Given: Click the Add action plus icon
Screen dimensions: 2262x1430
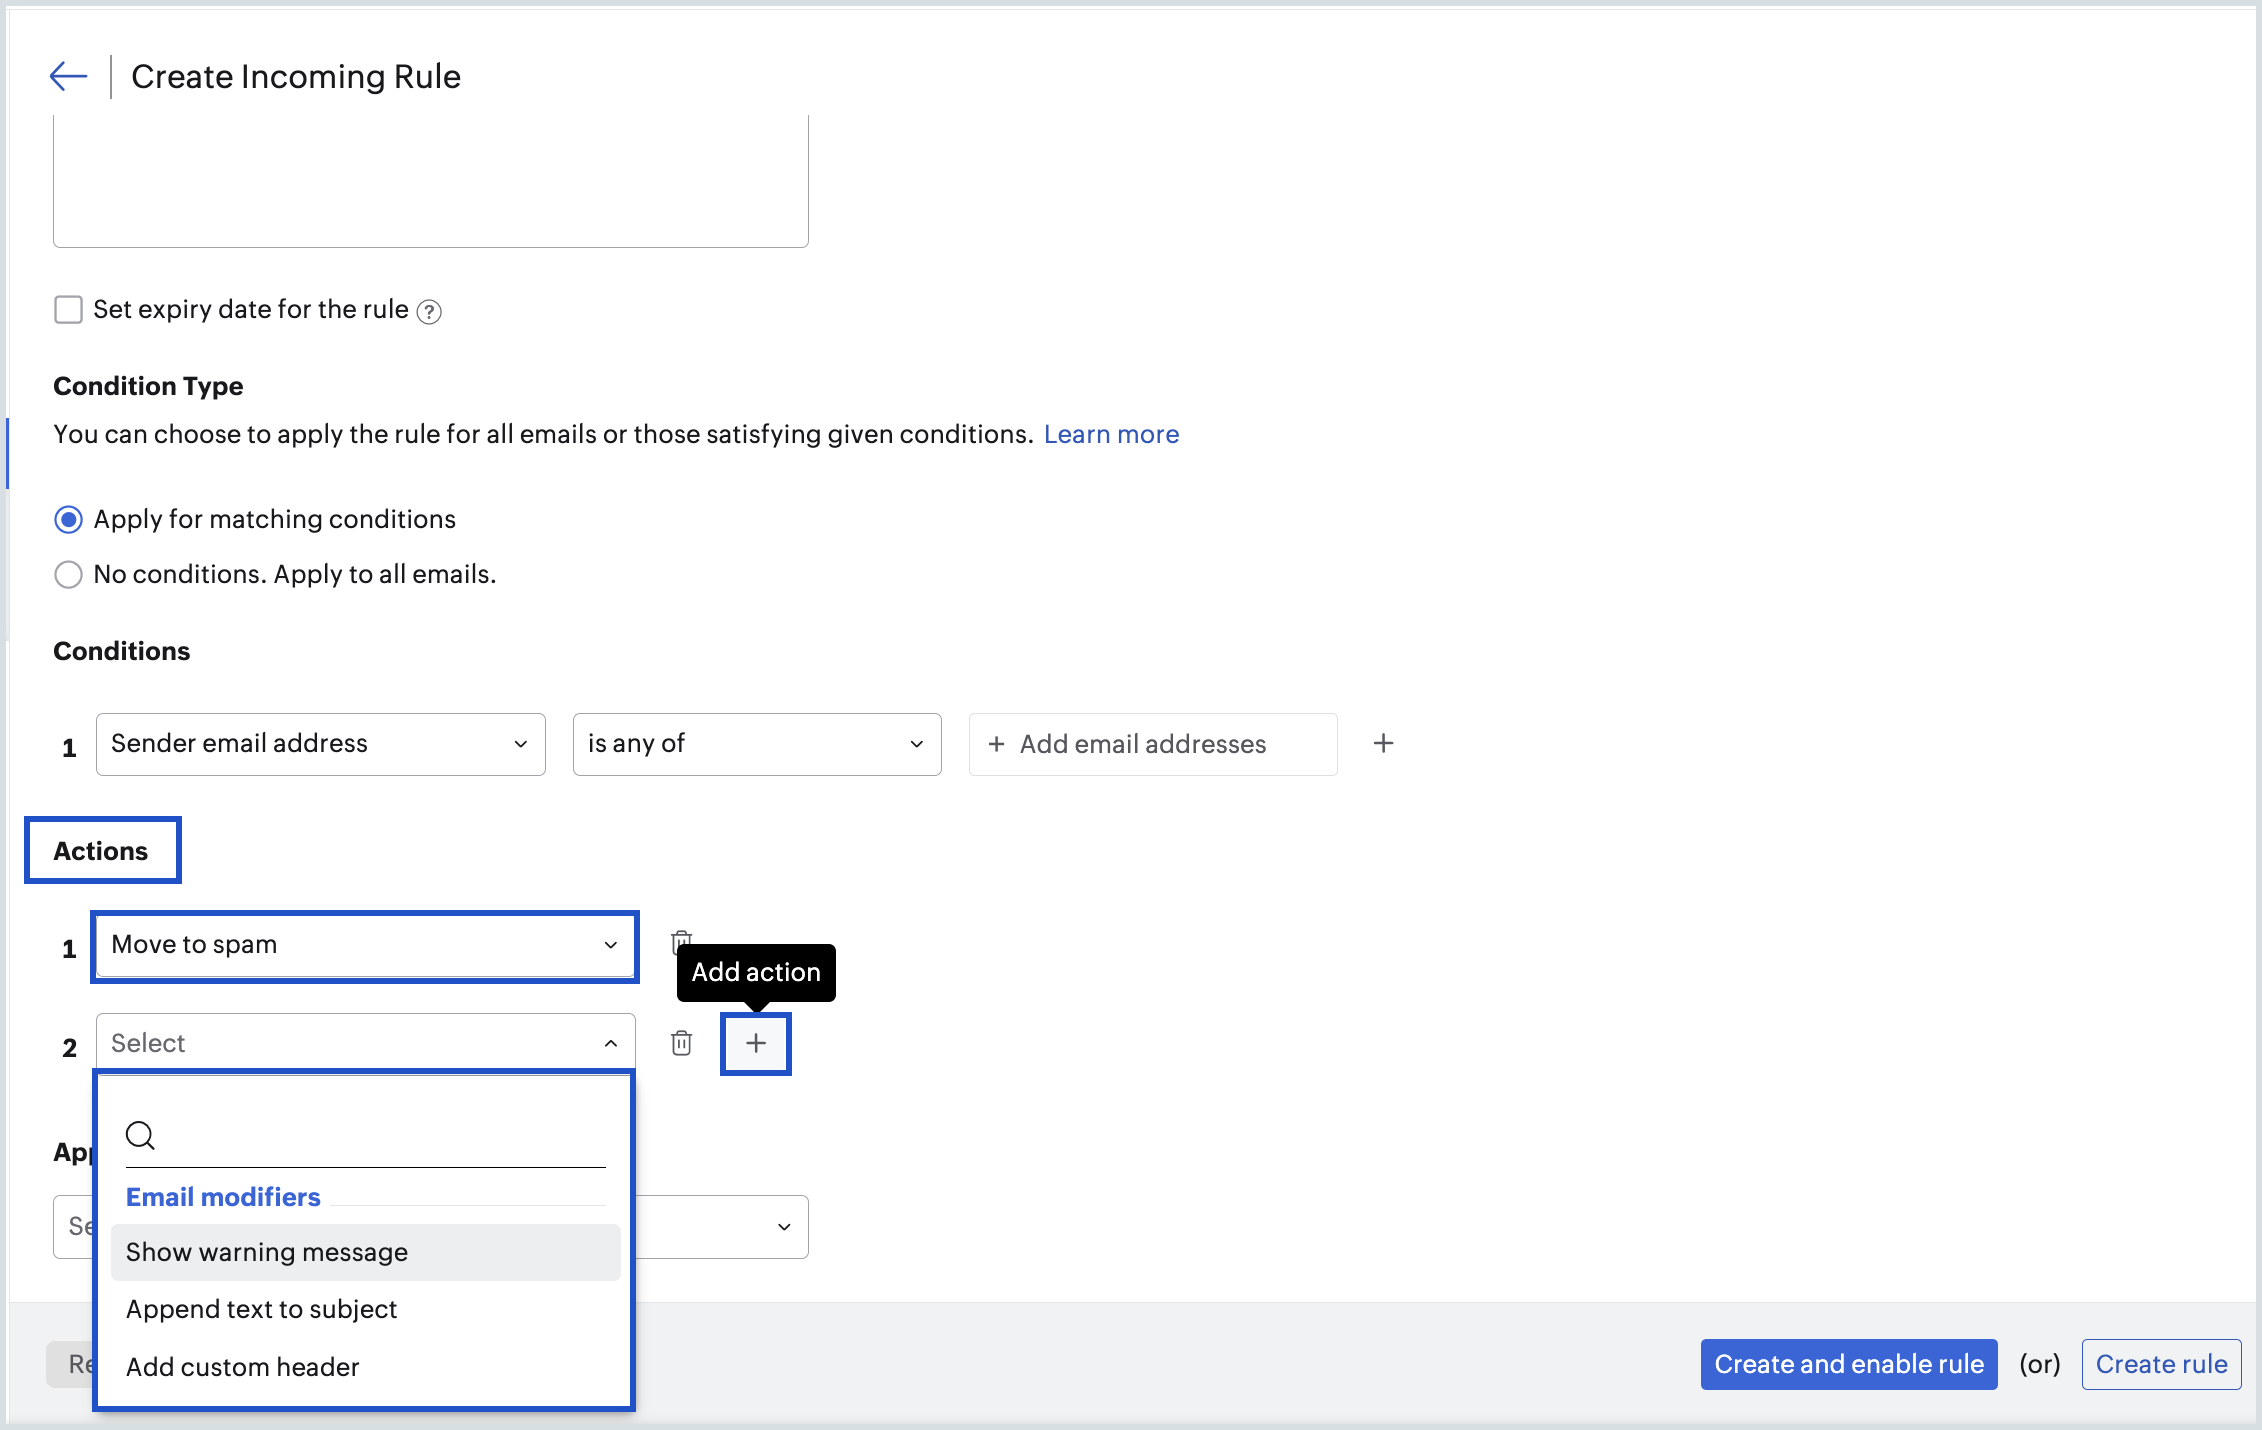Looking at the screenshot, I should click(x=756, y=1043).
